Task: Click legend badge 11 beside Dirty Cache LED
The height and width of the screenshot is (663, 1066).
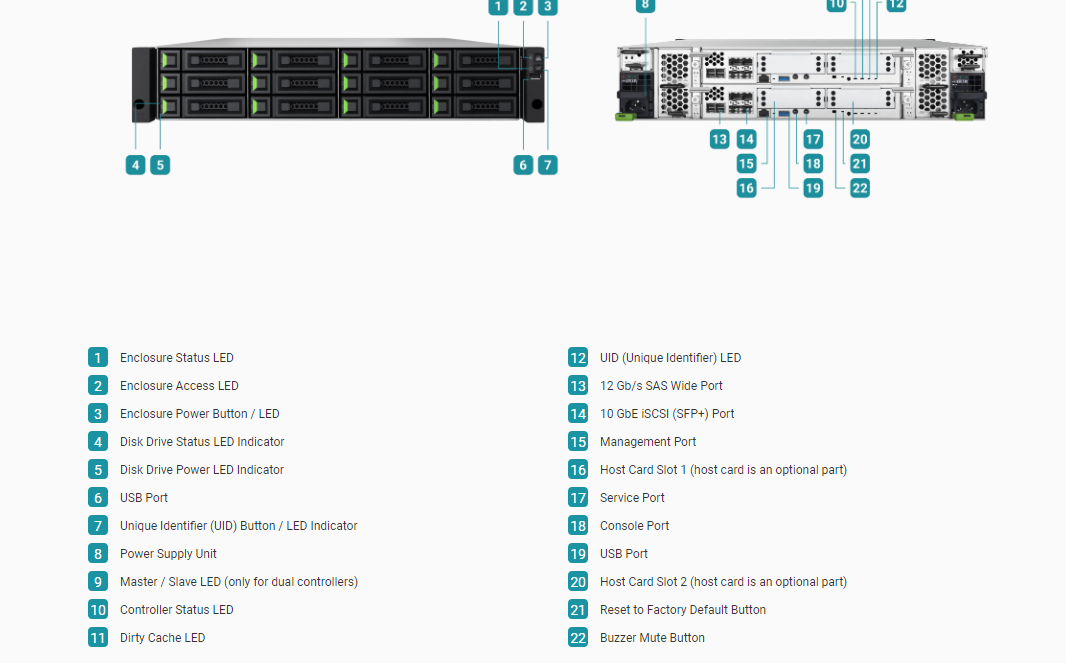Action: click(98, 638)
